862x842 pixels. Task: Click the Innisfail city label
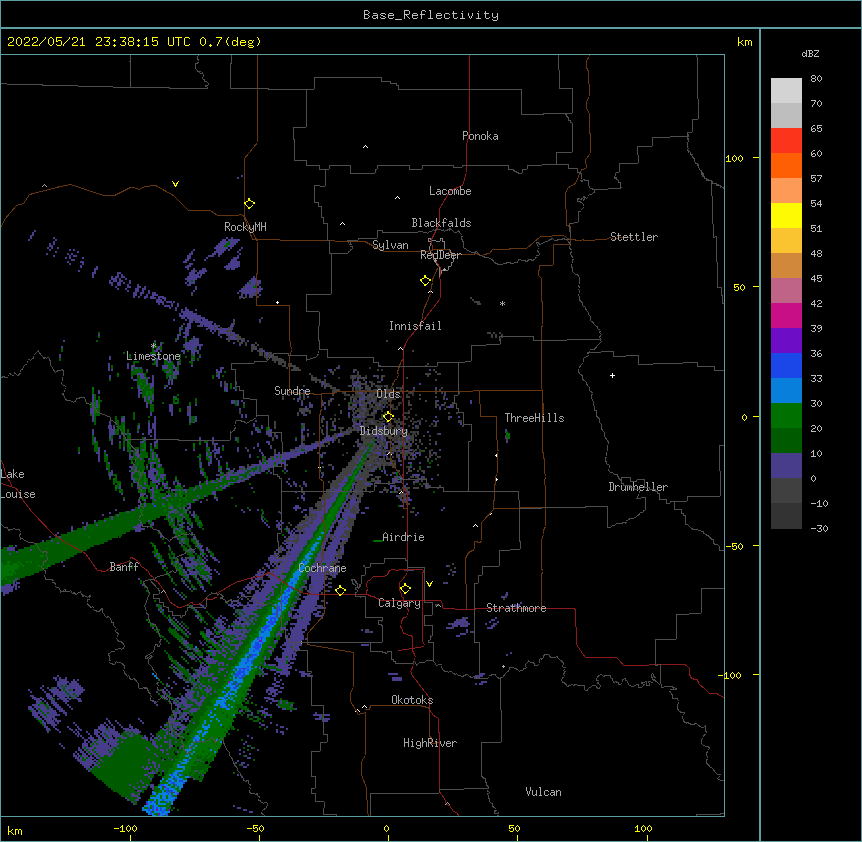[415, 326]
